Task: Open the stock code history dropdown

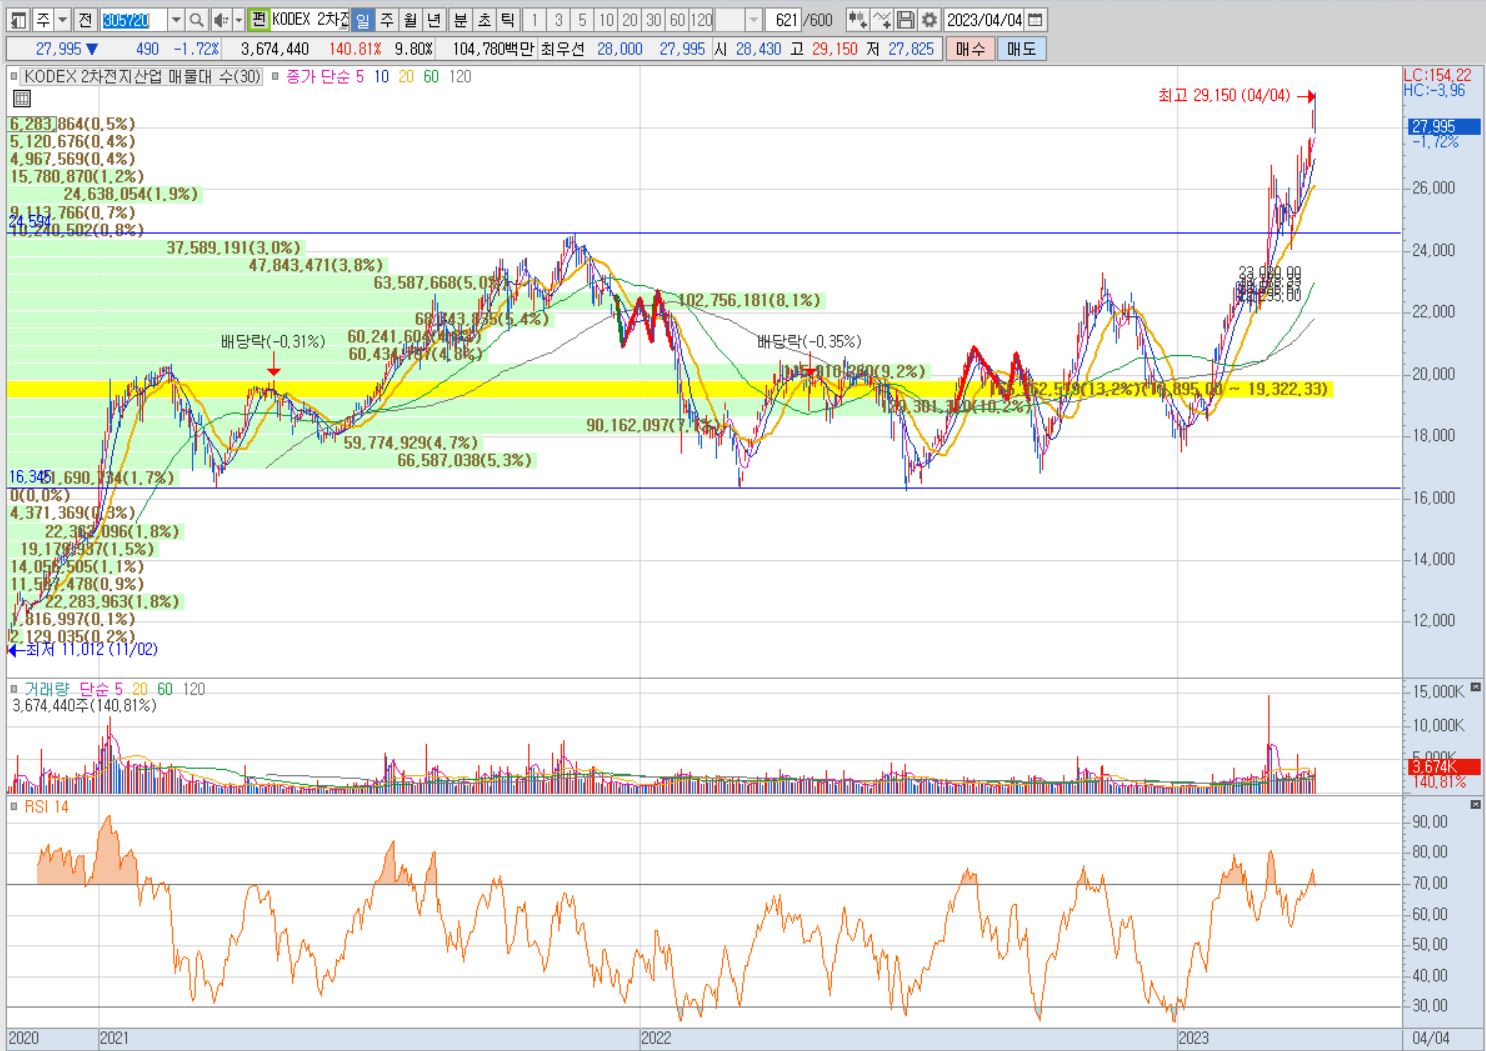Action: click(x=176, y=20)
